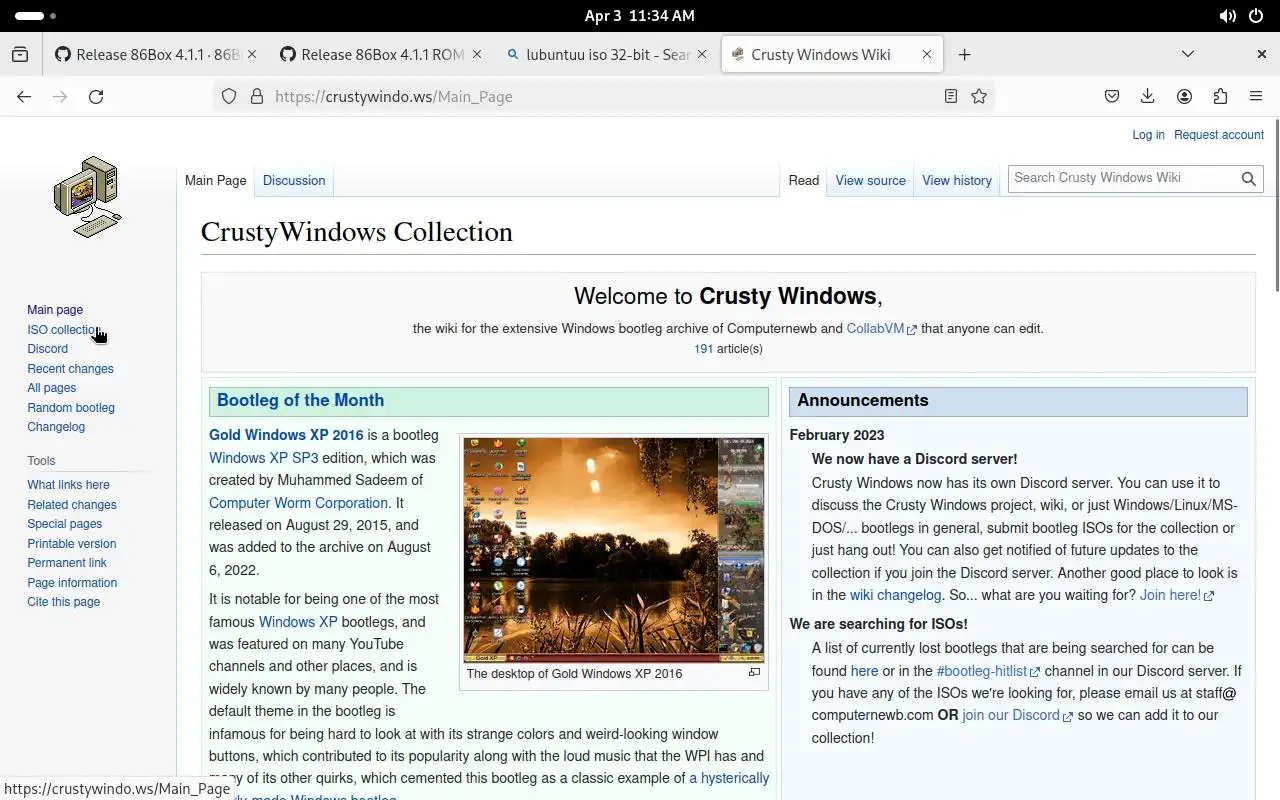Screen dimensions: 1280x800
Task: Open the clock and date in top bar
Action: [x=640, y=16]
